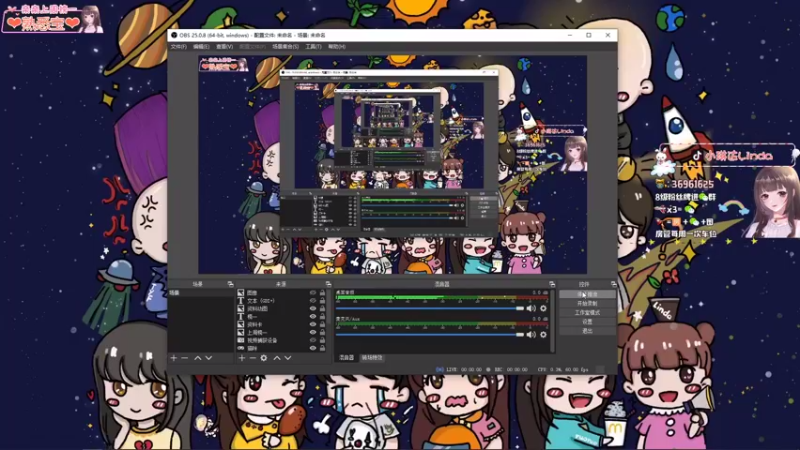Open the 麦克风/Aux gear settings
The image size is (800, 450).
[x=543, y=335]
